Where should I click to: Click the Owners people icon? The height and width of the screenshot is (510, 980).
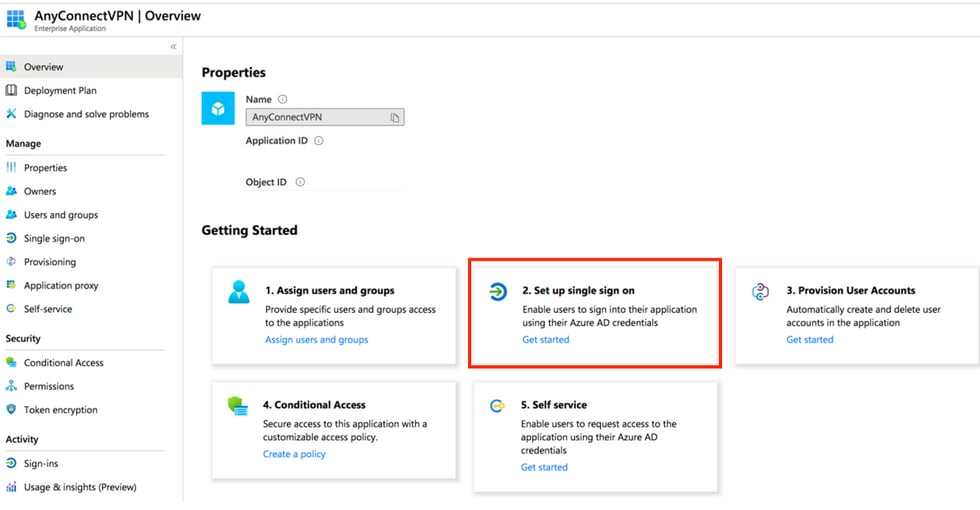click(x=11, y=191)
